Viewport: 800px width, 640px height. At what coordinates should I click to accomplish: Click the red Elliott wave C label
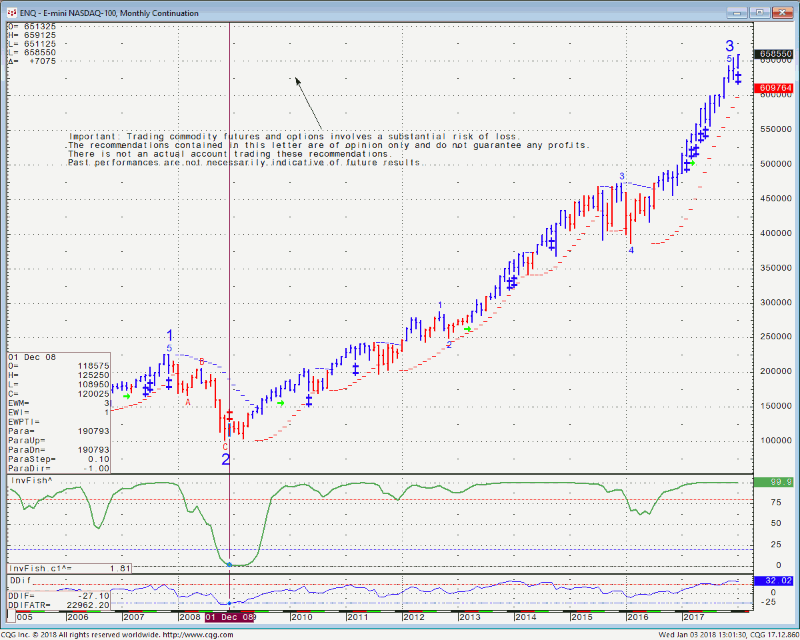(x=225, y=447)
